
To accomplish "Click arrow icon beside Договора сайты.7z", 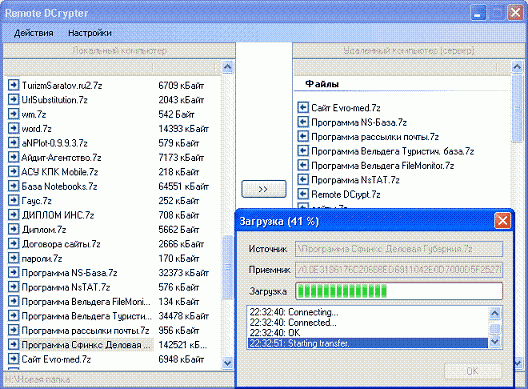I will (13, 244).
